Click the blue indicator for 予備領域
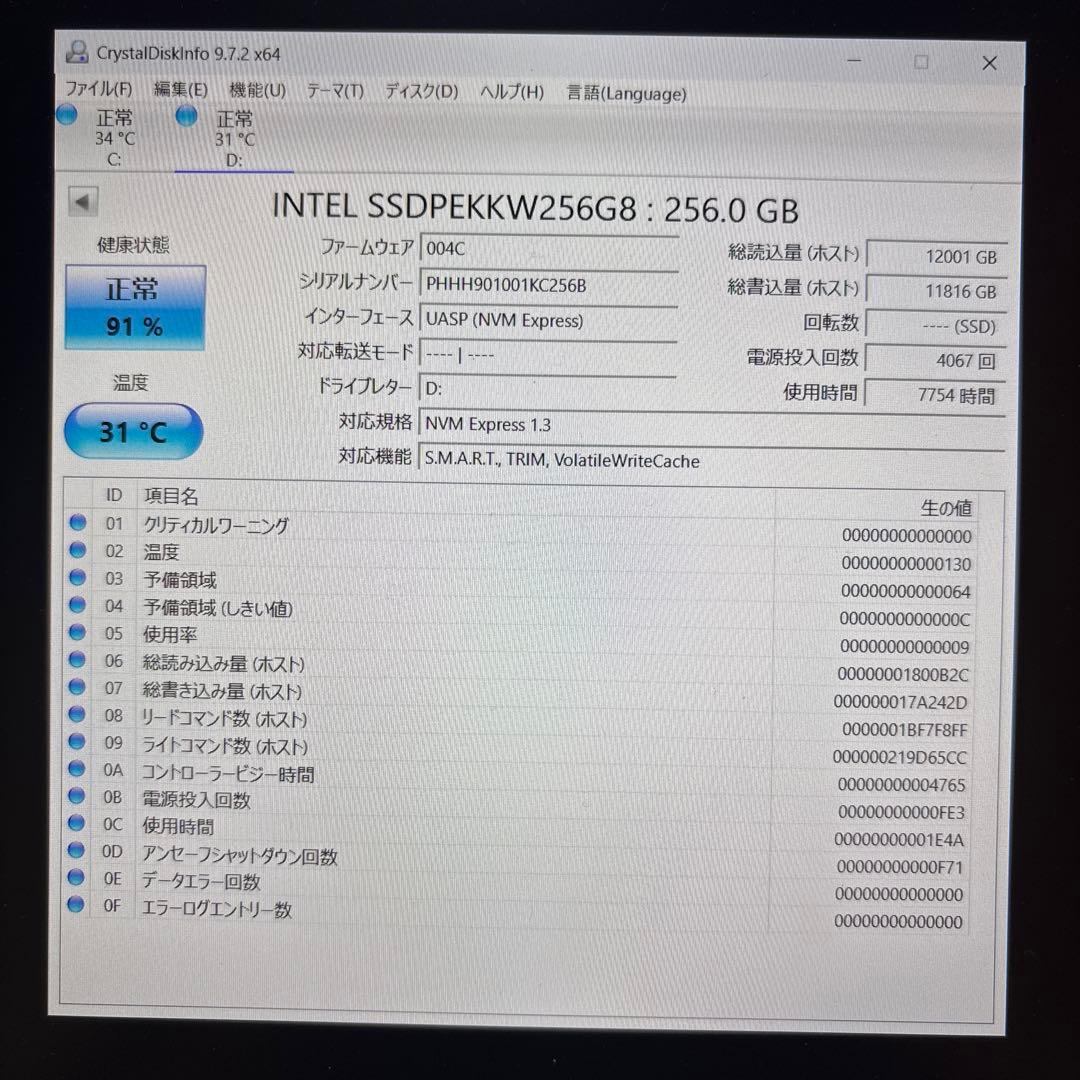 [77, 578]
